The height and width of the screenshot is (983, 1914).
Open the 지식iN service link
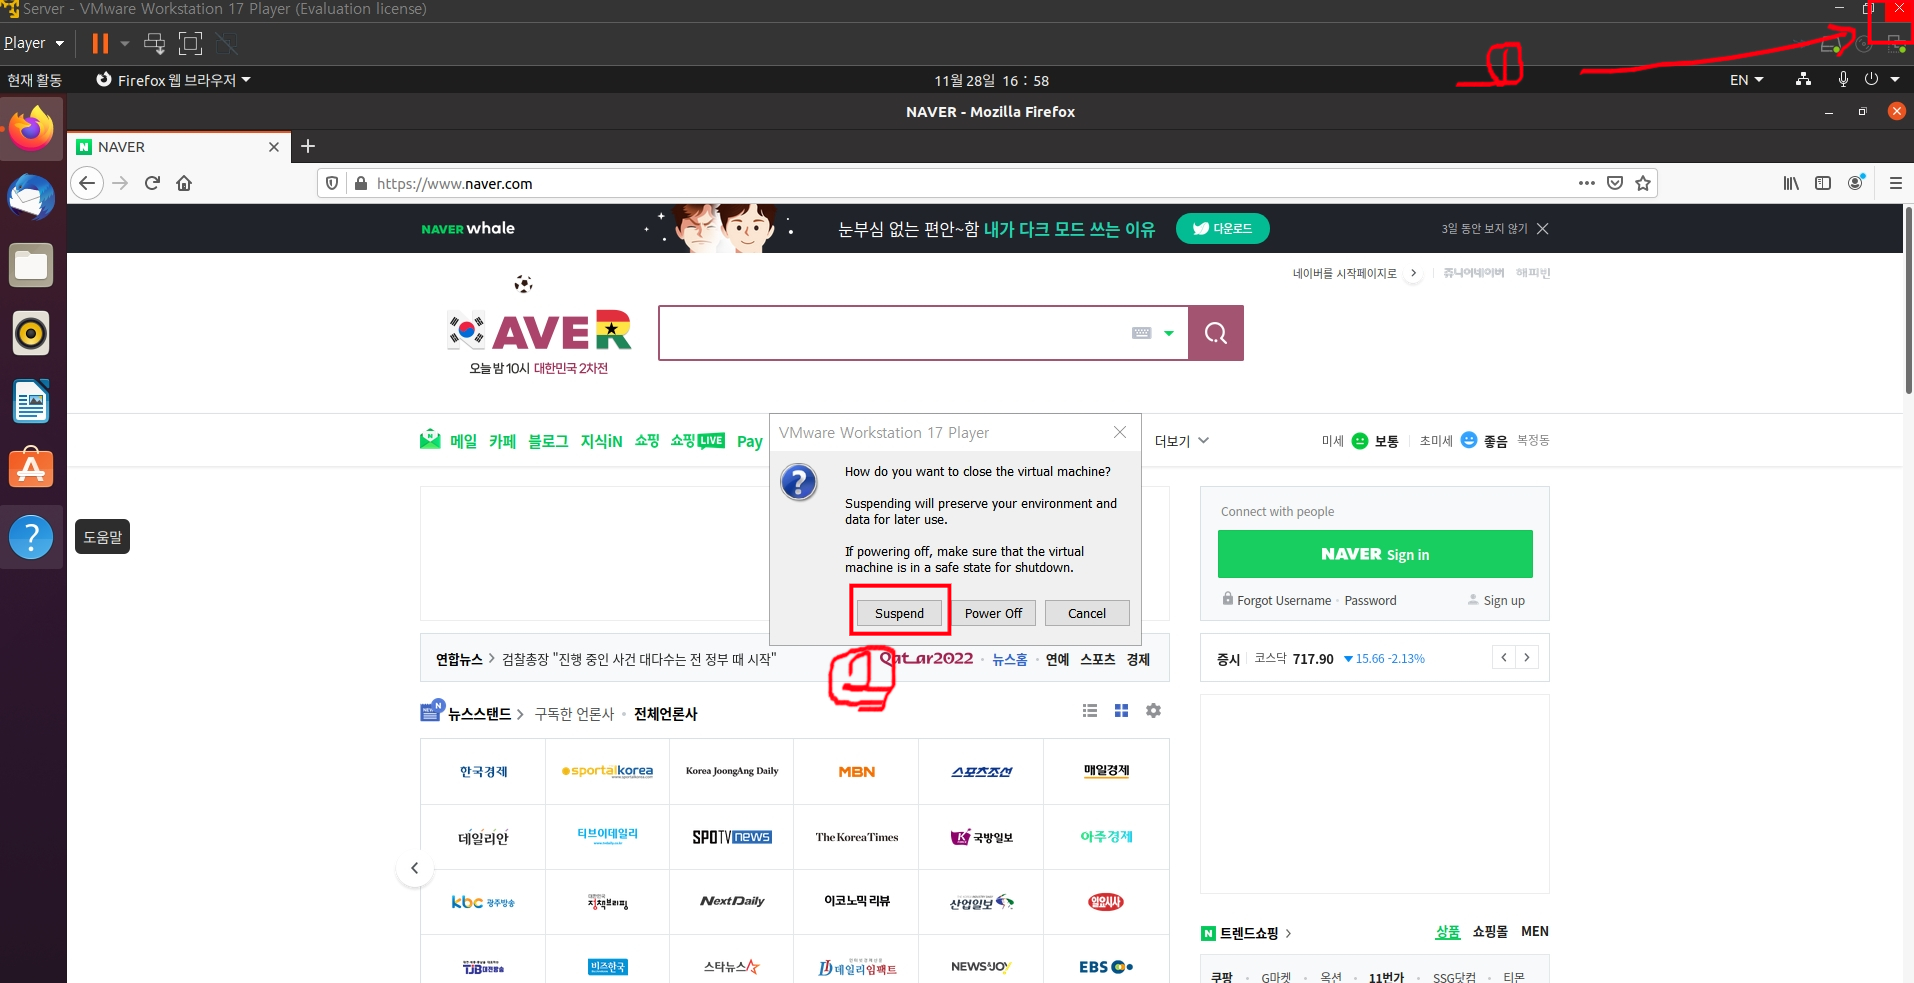click(601, 441)
